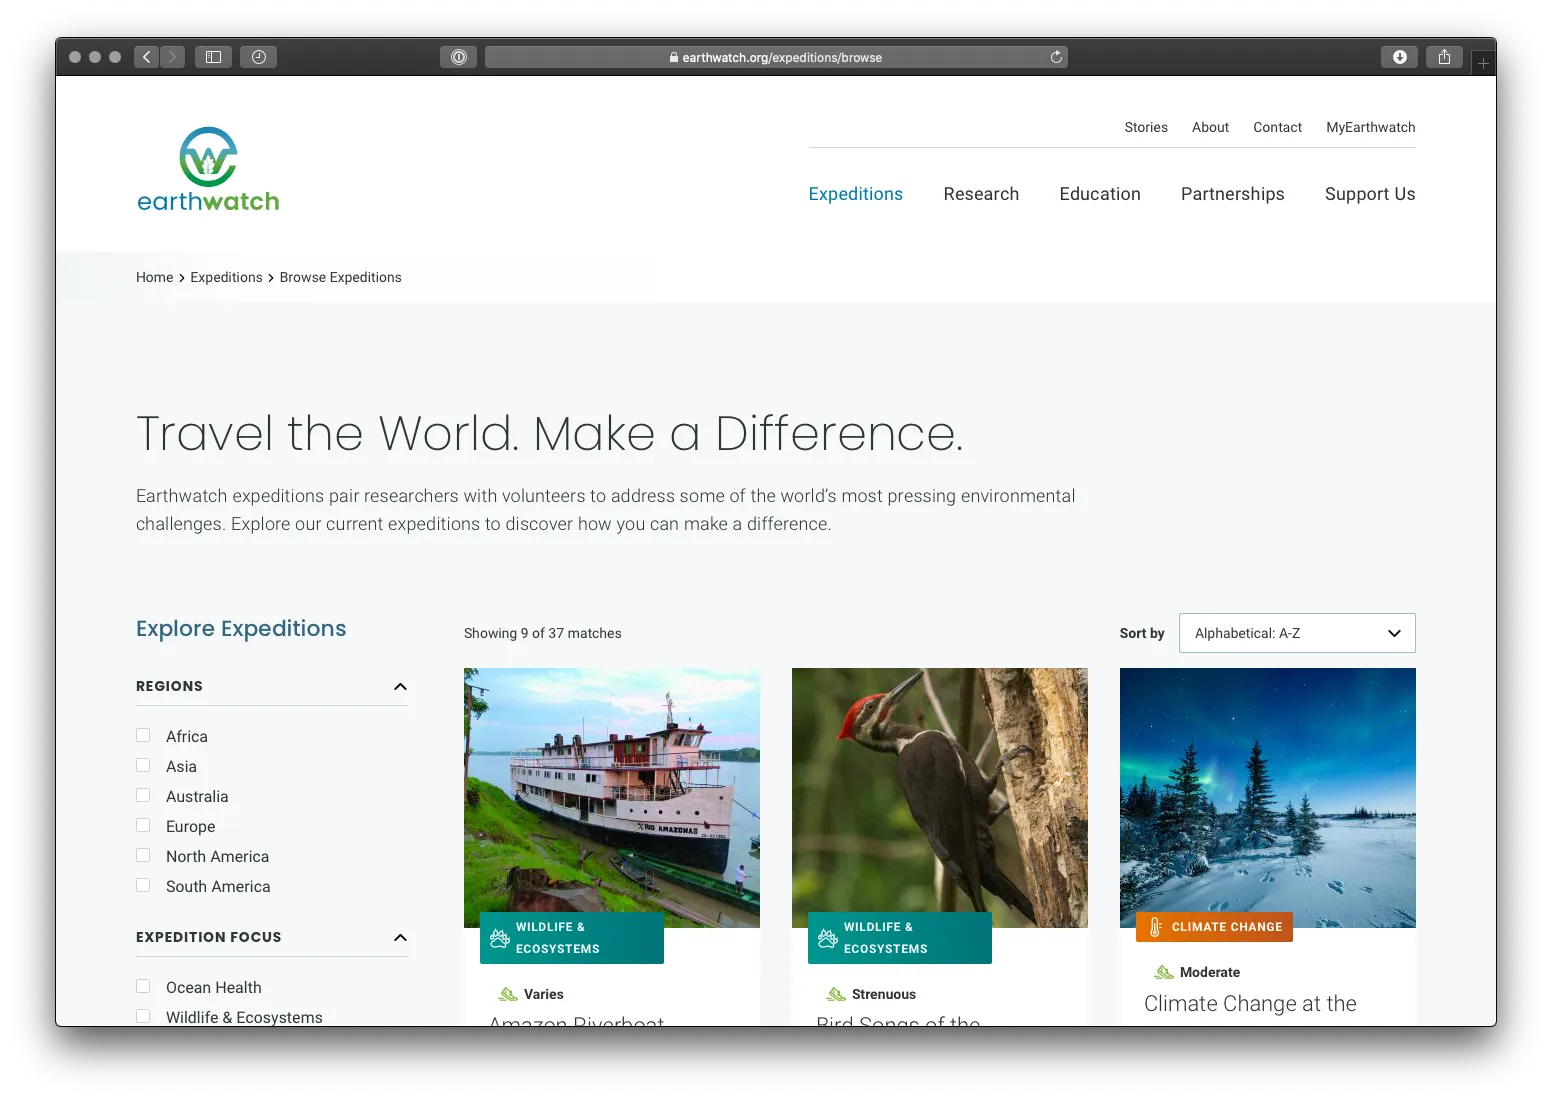Click the boot icon beside Varies
Viewport: 1552px width, 1100px height.
[508, 994]
